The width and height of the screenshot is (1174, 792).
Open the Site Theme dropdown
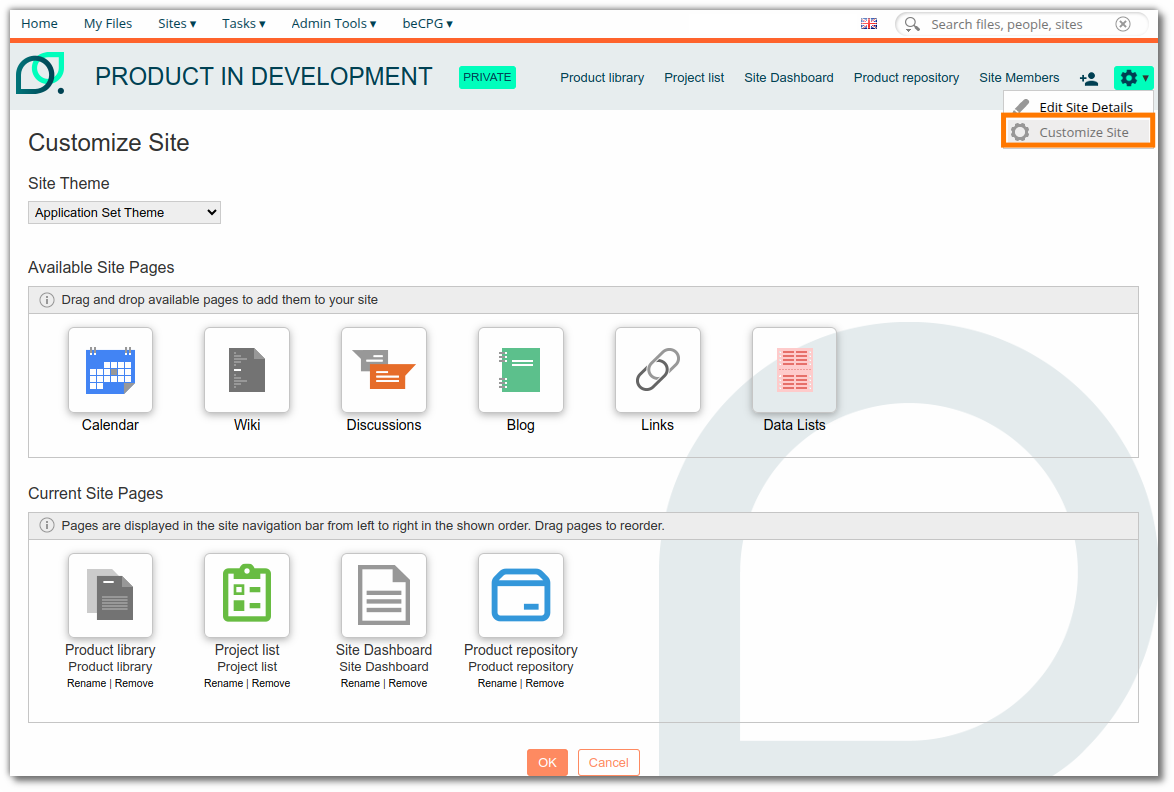(124, 212)
